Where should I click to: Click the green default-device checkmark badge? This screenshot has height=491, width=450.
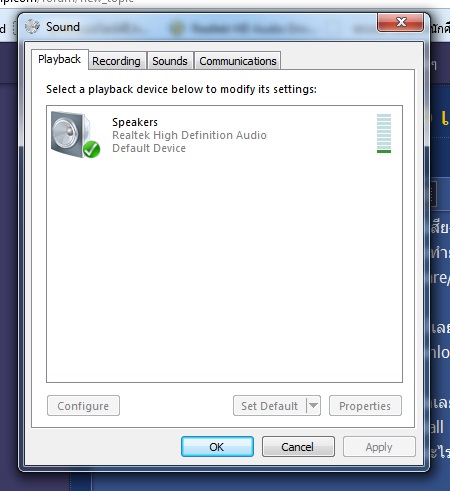coord(91,149)
